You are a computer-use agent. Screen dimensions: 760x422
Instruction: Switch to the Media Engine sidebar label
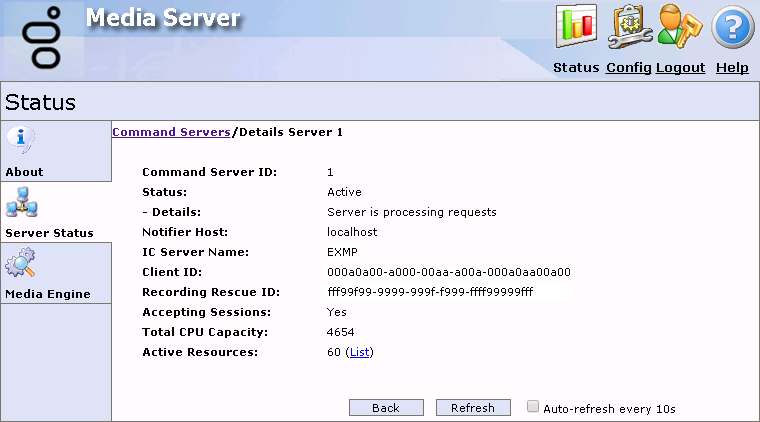[48, 294]
